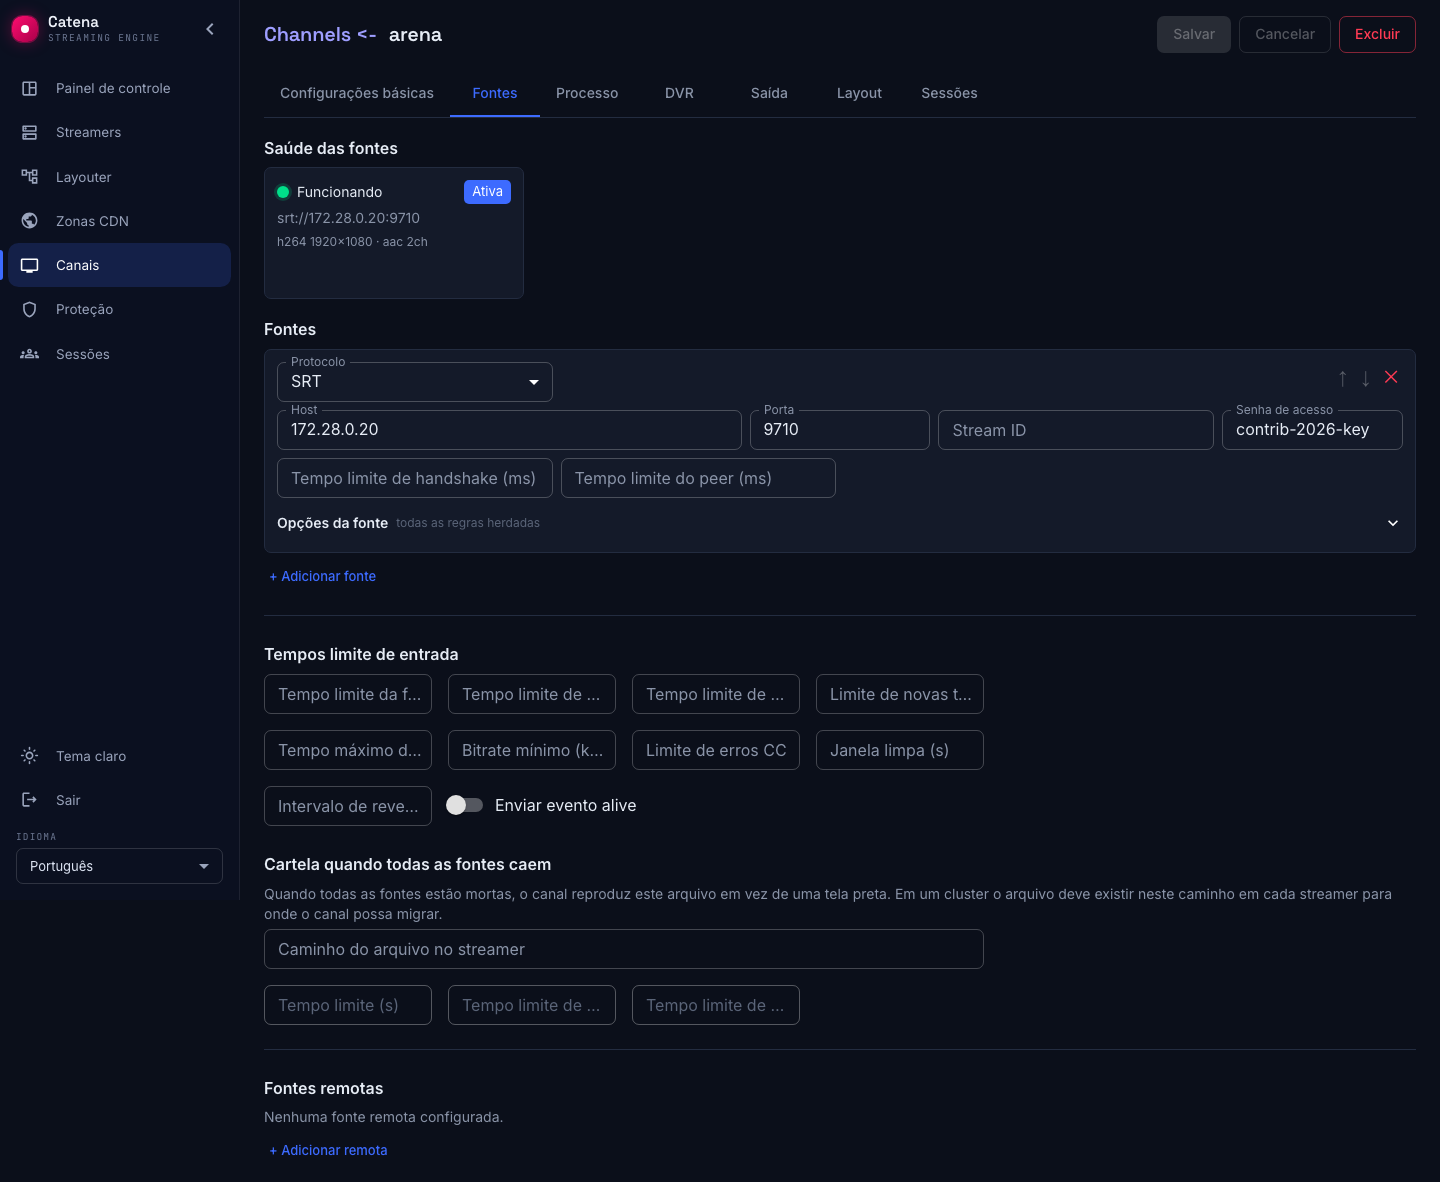Click the Sessões people icon
The height and width of the screenshot is (1182, 1440).
click(x=30, y=354)
